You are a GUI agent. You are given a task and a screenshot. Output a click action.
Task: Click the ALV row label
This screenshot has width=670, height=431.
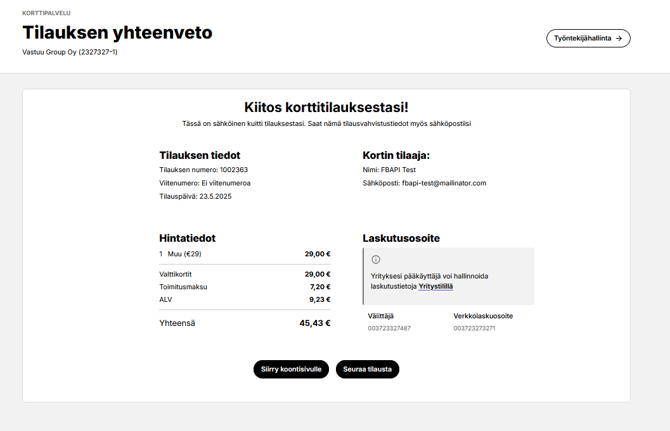coord(166,299)
